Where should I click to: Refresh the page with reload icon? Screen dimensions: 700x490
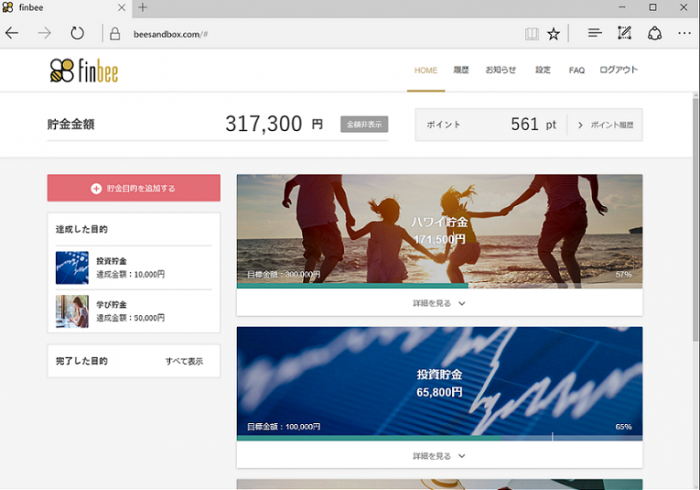77,33
